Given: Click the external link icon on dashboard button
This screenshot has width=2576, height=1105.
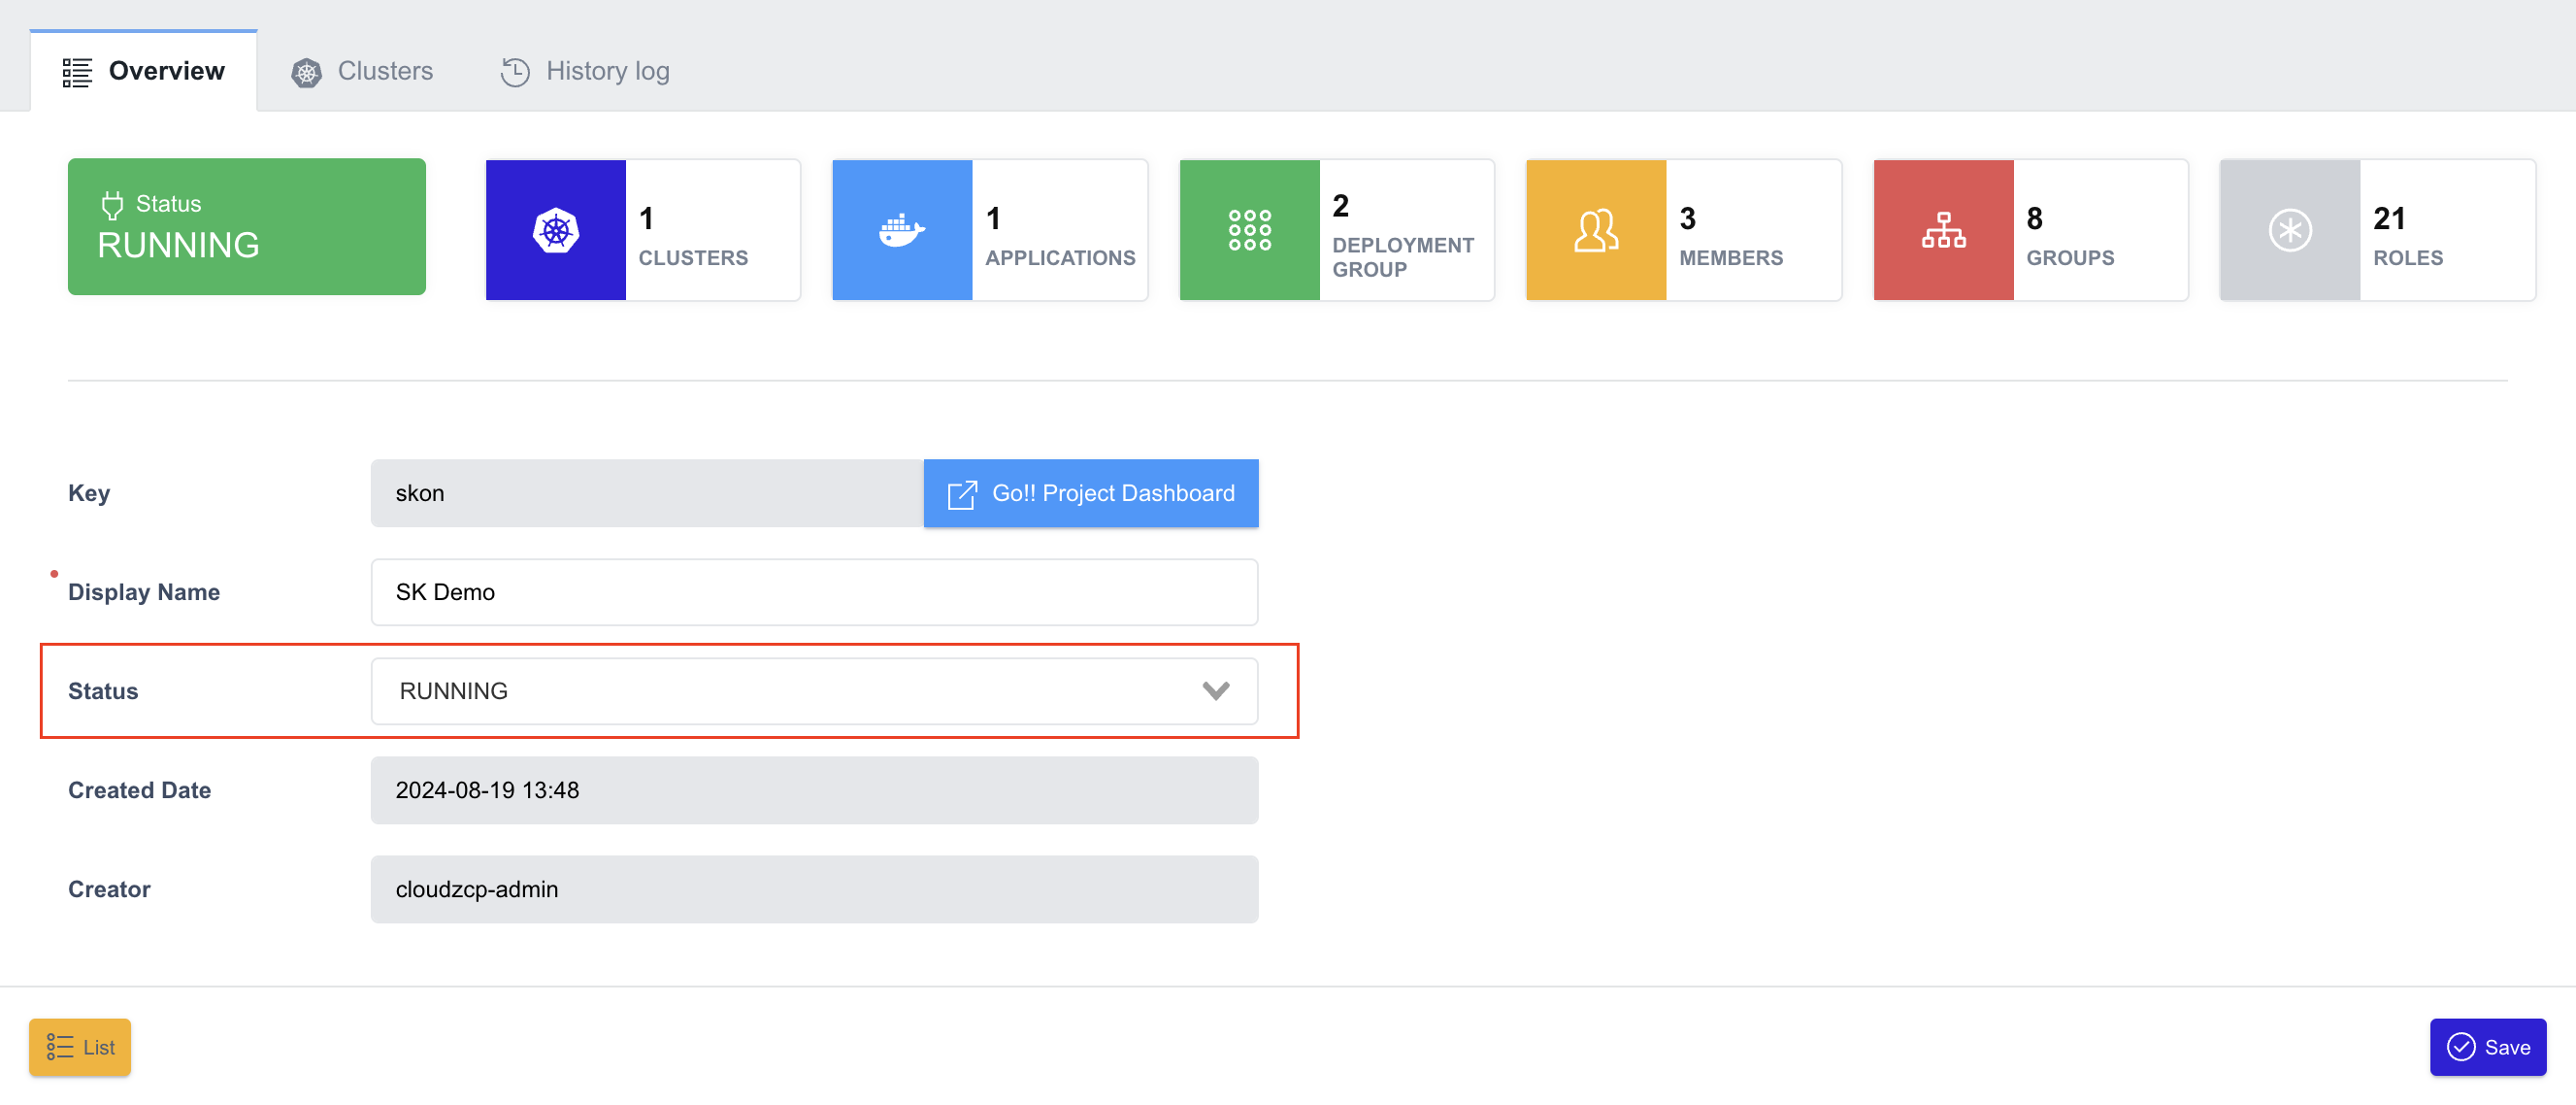Looking at the screenshot, I should click(961, 494).
